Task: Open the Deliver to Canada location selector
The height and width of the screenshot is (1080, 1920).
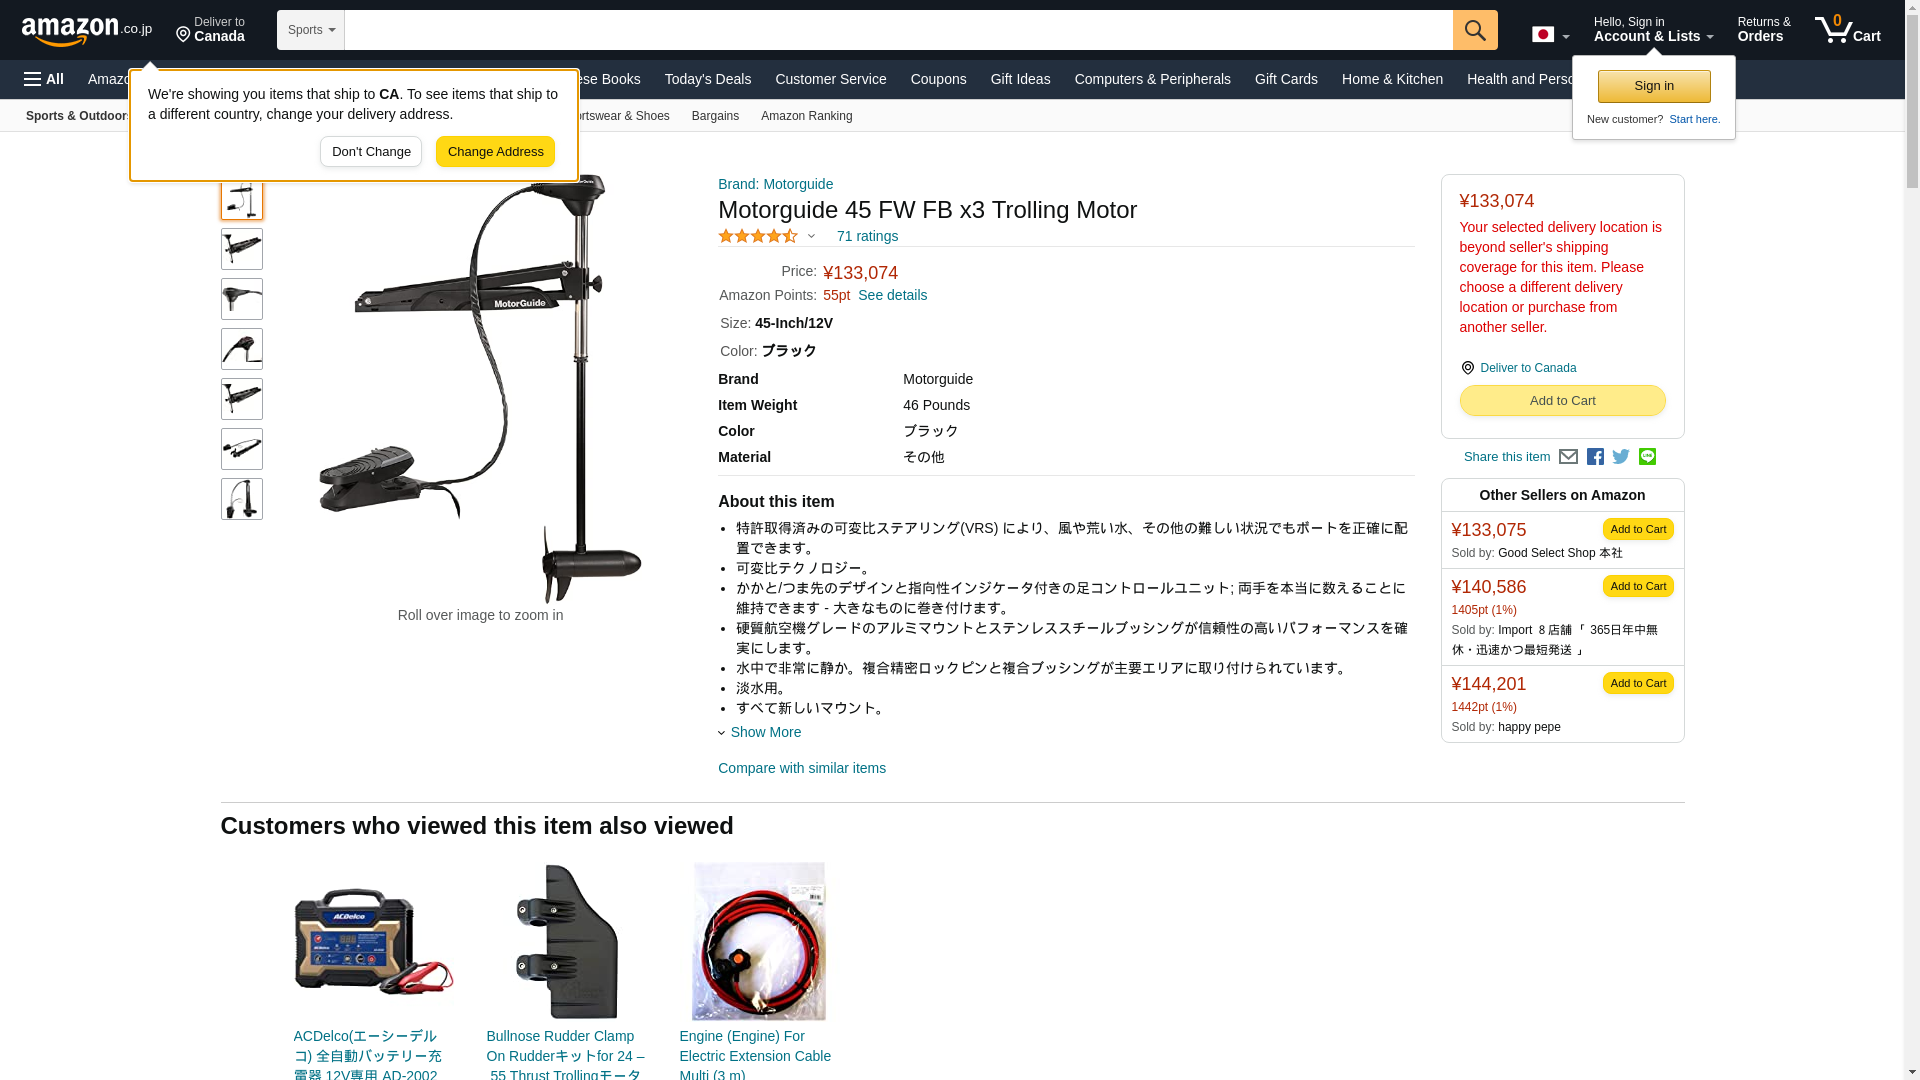Action: click(211, 30)
